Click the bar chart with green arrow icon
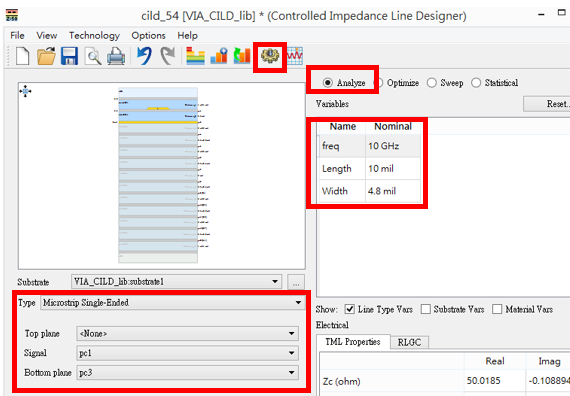The height and width of the screenshot is (396, 570). [x=242, y=56]
